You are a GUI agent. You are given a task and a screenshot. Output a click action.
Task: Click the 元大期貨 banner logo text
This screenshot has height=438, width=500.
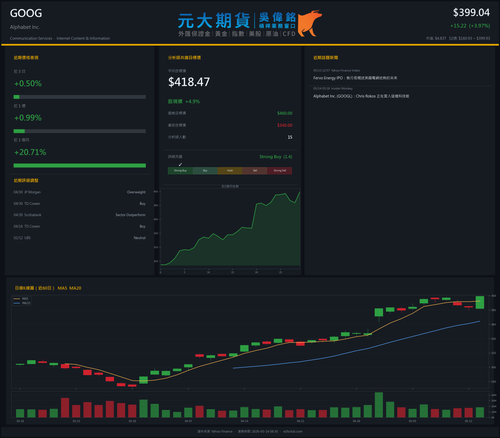click(x=214, y=21)
